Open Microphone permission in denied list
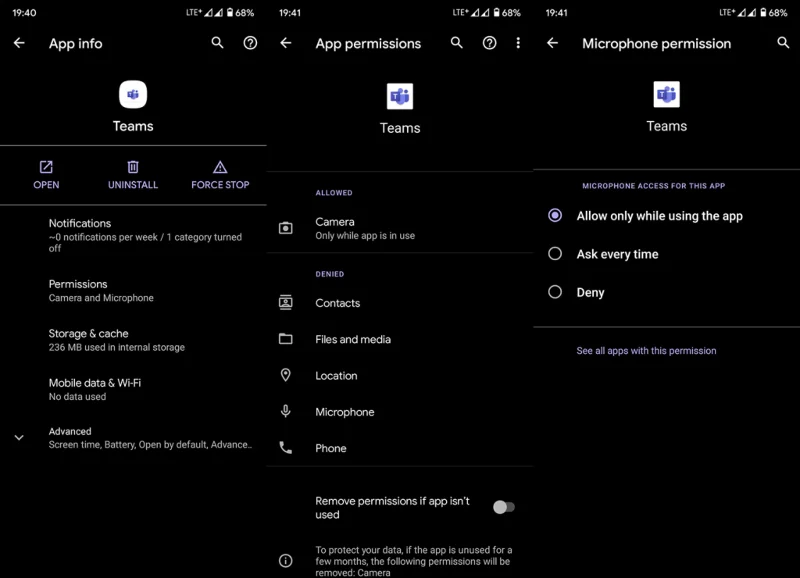The image size is (800, 578). pyautogui.click(x=400, y=412)
